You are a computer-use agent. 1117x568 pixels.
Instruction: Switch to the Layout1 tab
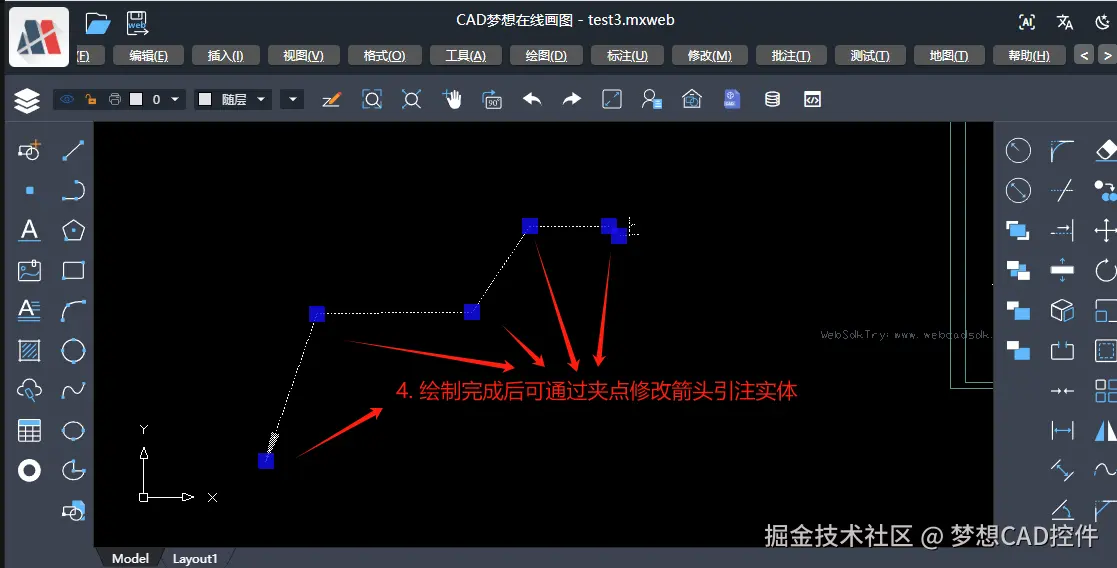[x=194, y=559]
